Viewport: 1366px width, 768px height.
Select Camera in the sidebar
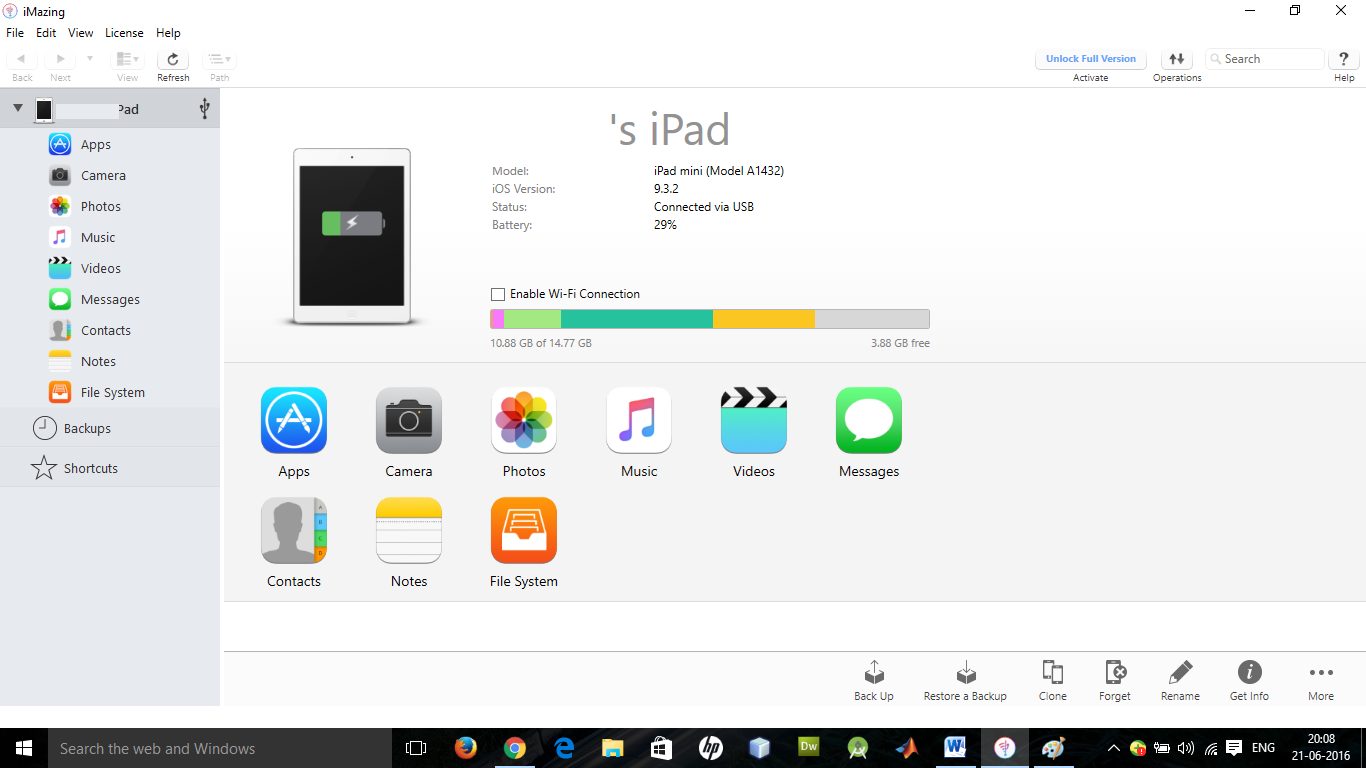pos(110,175)
